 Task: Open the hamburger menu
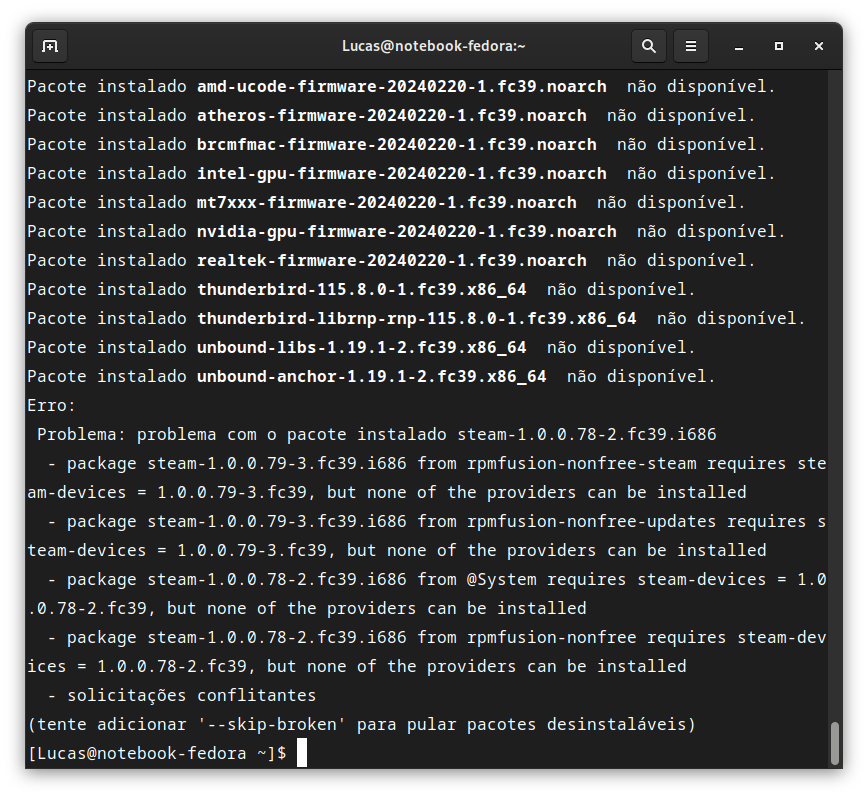(x=691, y=46)
